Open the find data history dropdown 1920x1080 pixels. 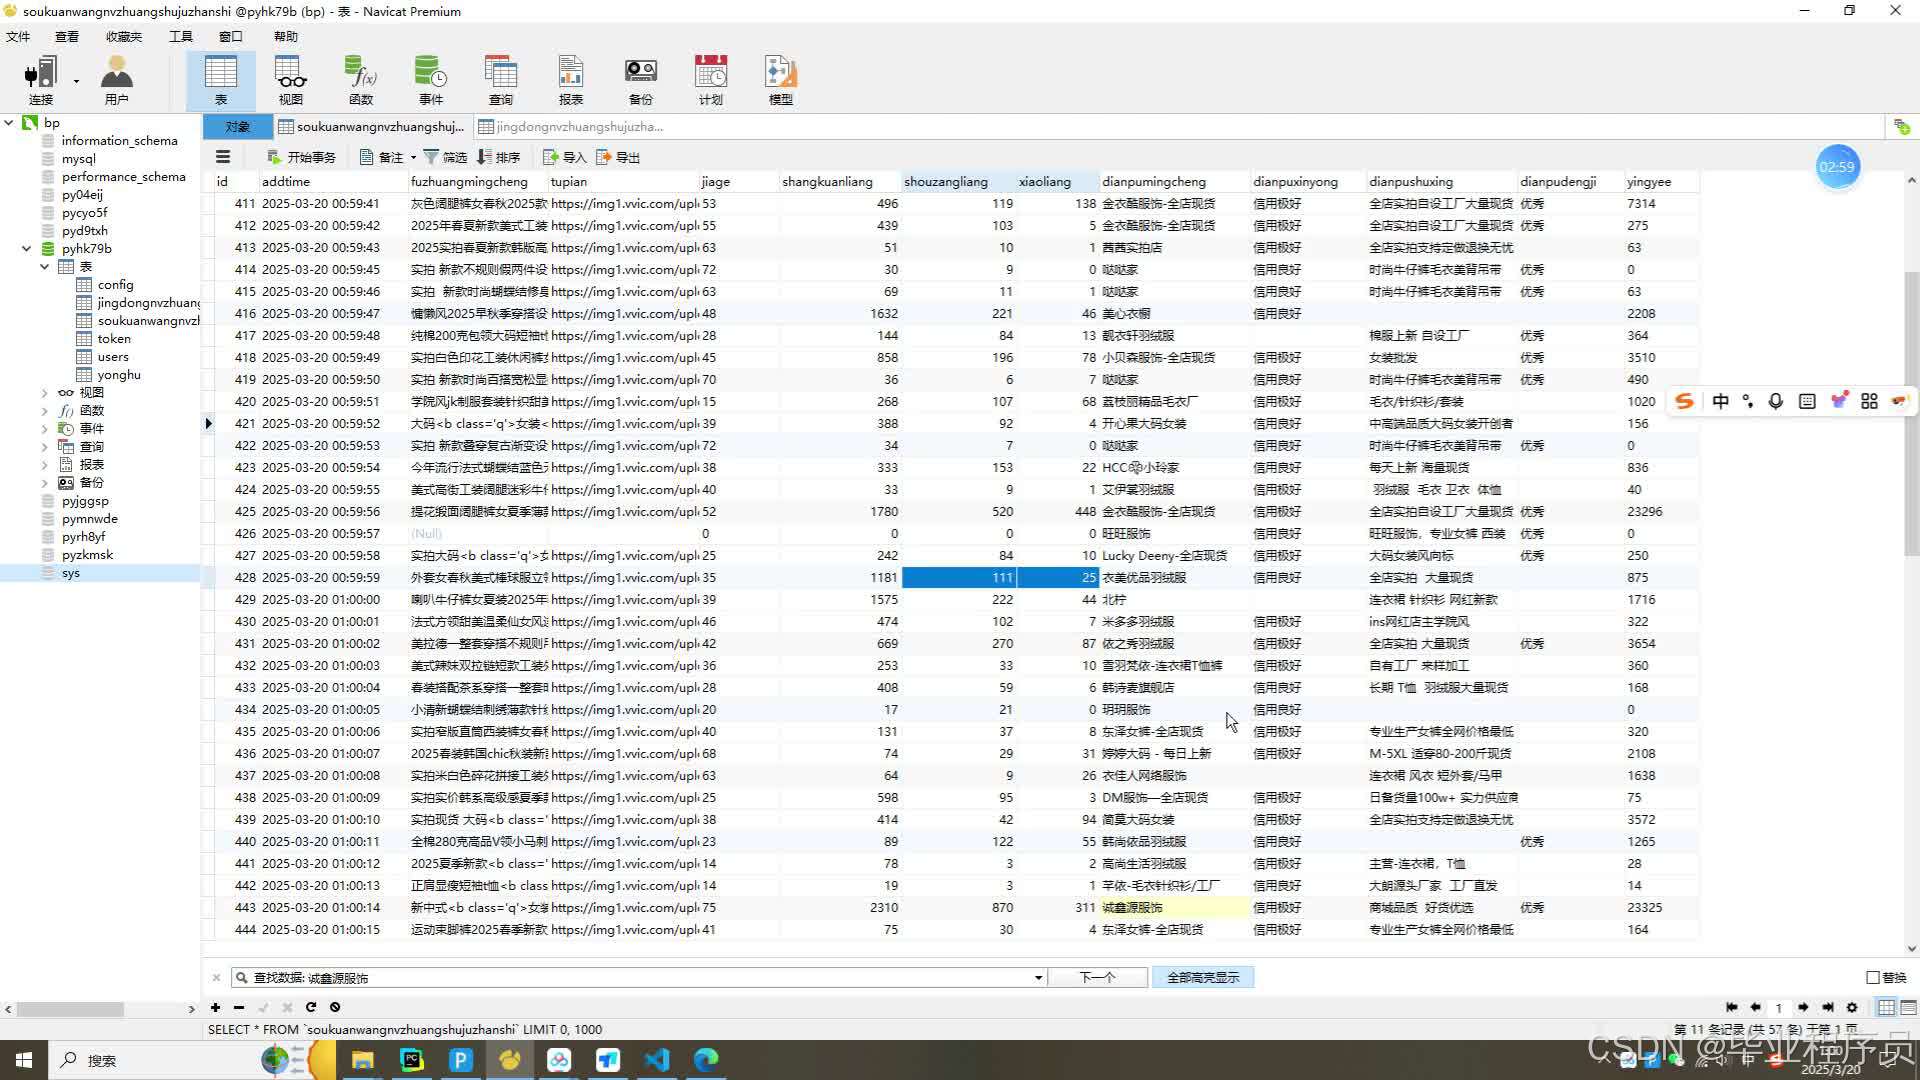point(1038,978)
